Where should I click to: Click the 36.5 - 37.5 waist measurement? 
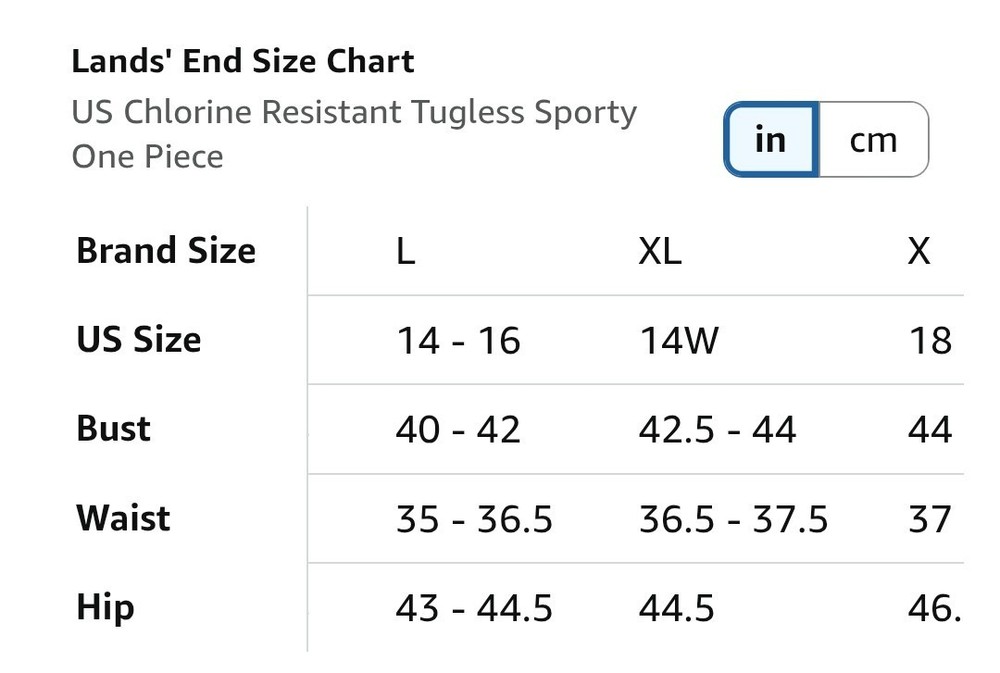(x=733, y=519)
